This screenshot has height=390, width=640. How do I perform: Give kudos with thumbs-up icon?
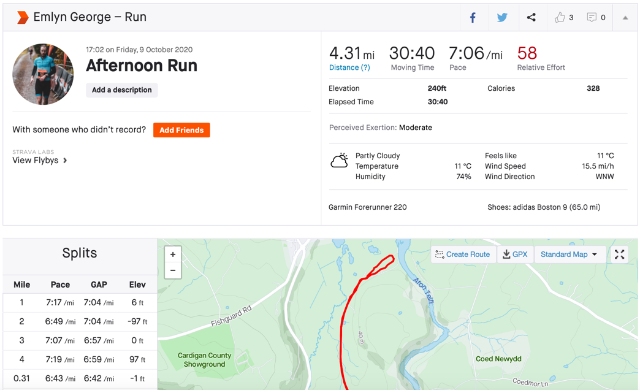click(x=560, y=18)
